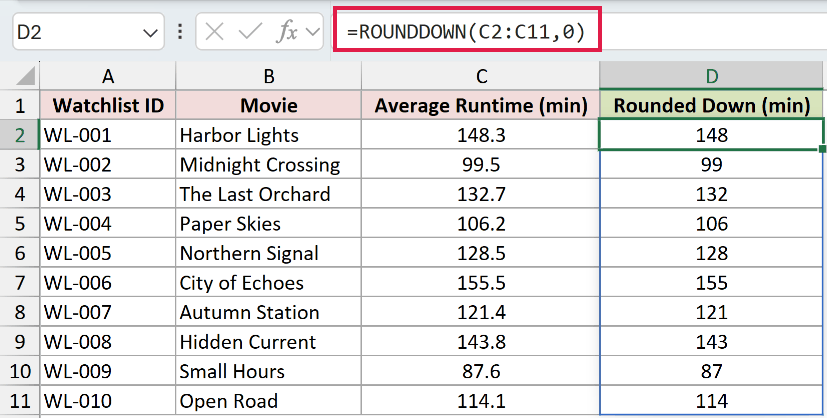
Task: Select runtime cell 155.5
Action: [x=481, y=283]
